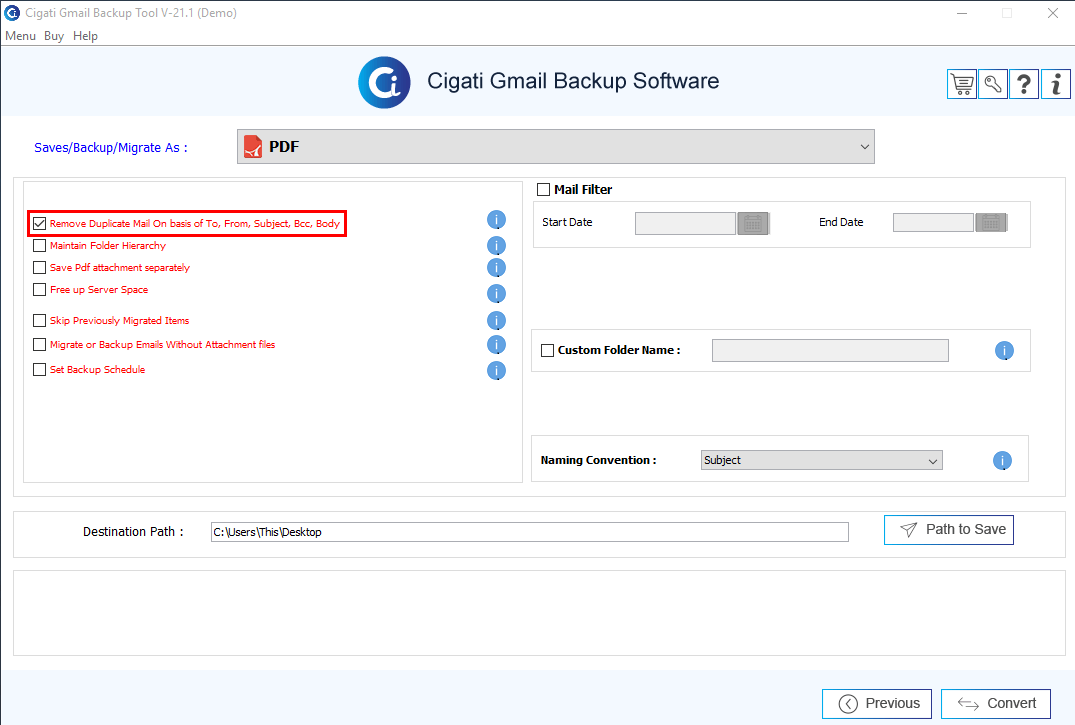
Task: Click info icon for Migrate Without Attachment files
Action: (496, 344)
